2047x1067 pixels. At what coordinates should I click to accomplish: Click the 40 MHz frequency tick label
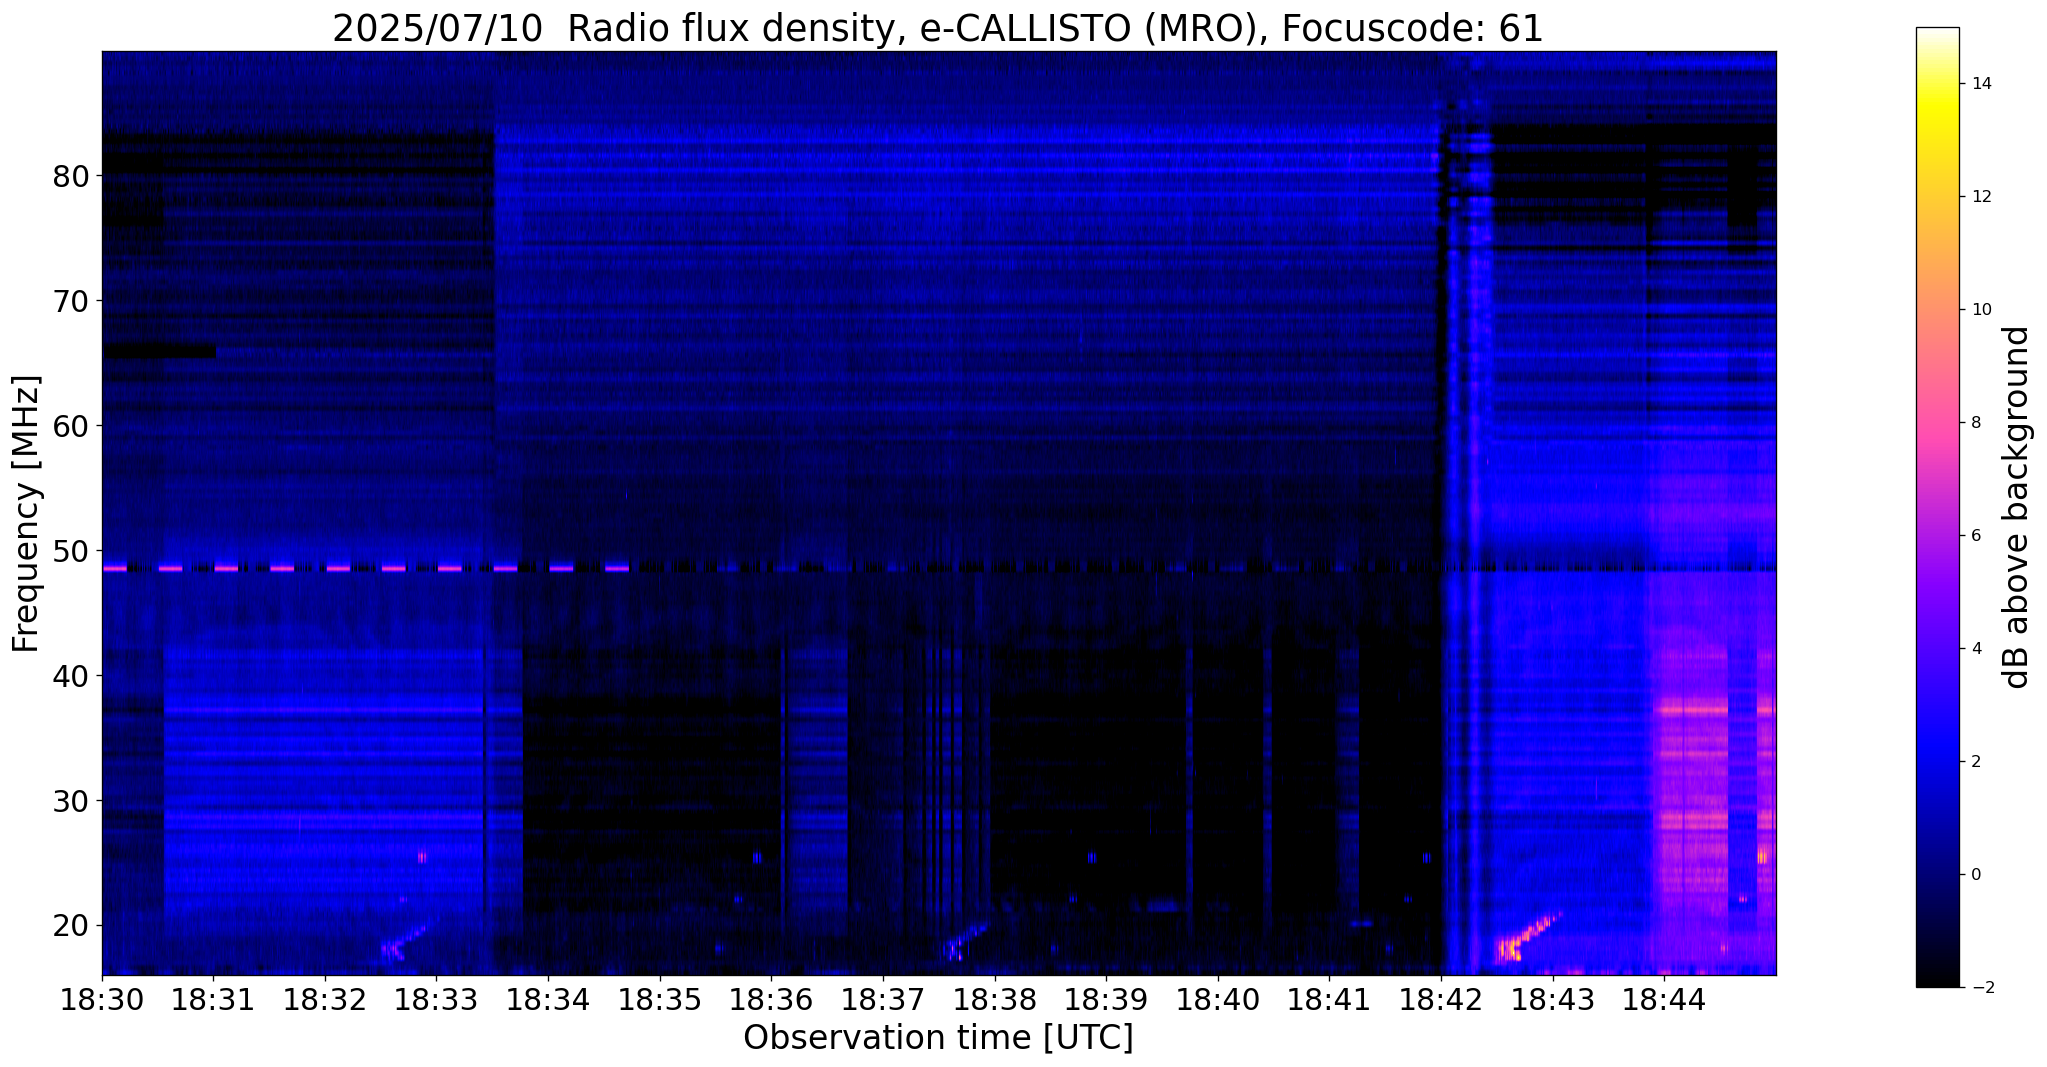click(x=70, y=677)
